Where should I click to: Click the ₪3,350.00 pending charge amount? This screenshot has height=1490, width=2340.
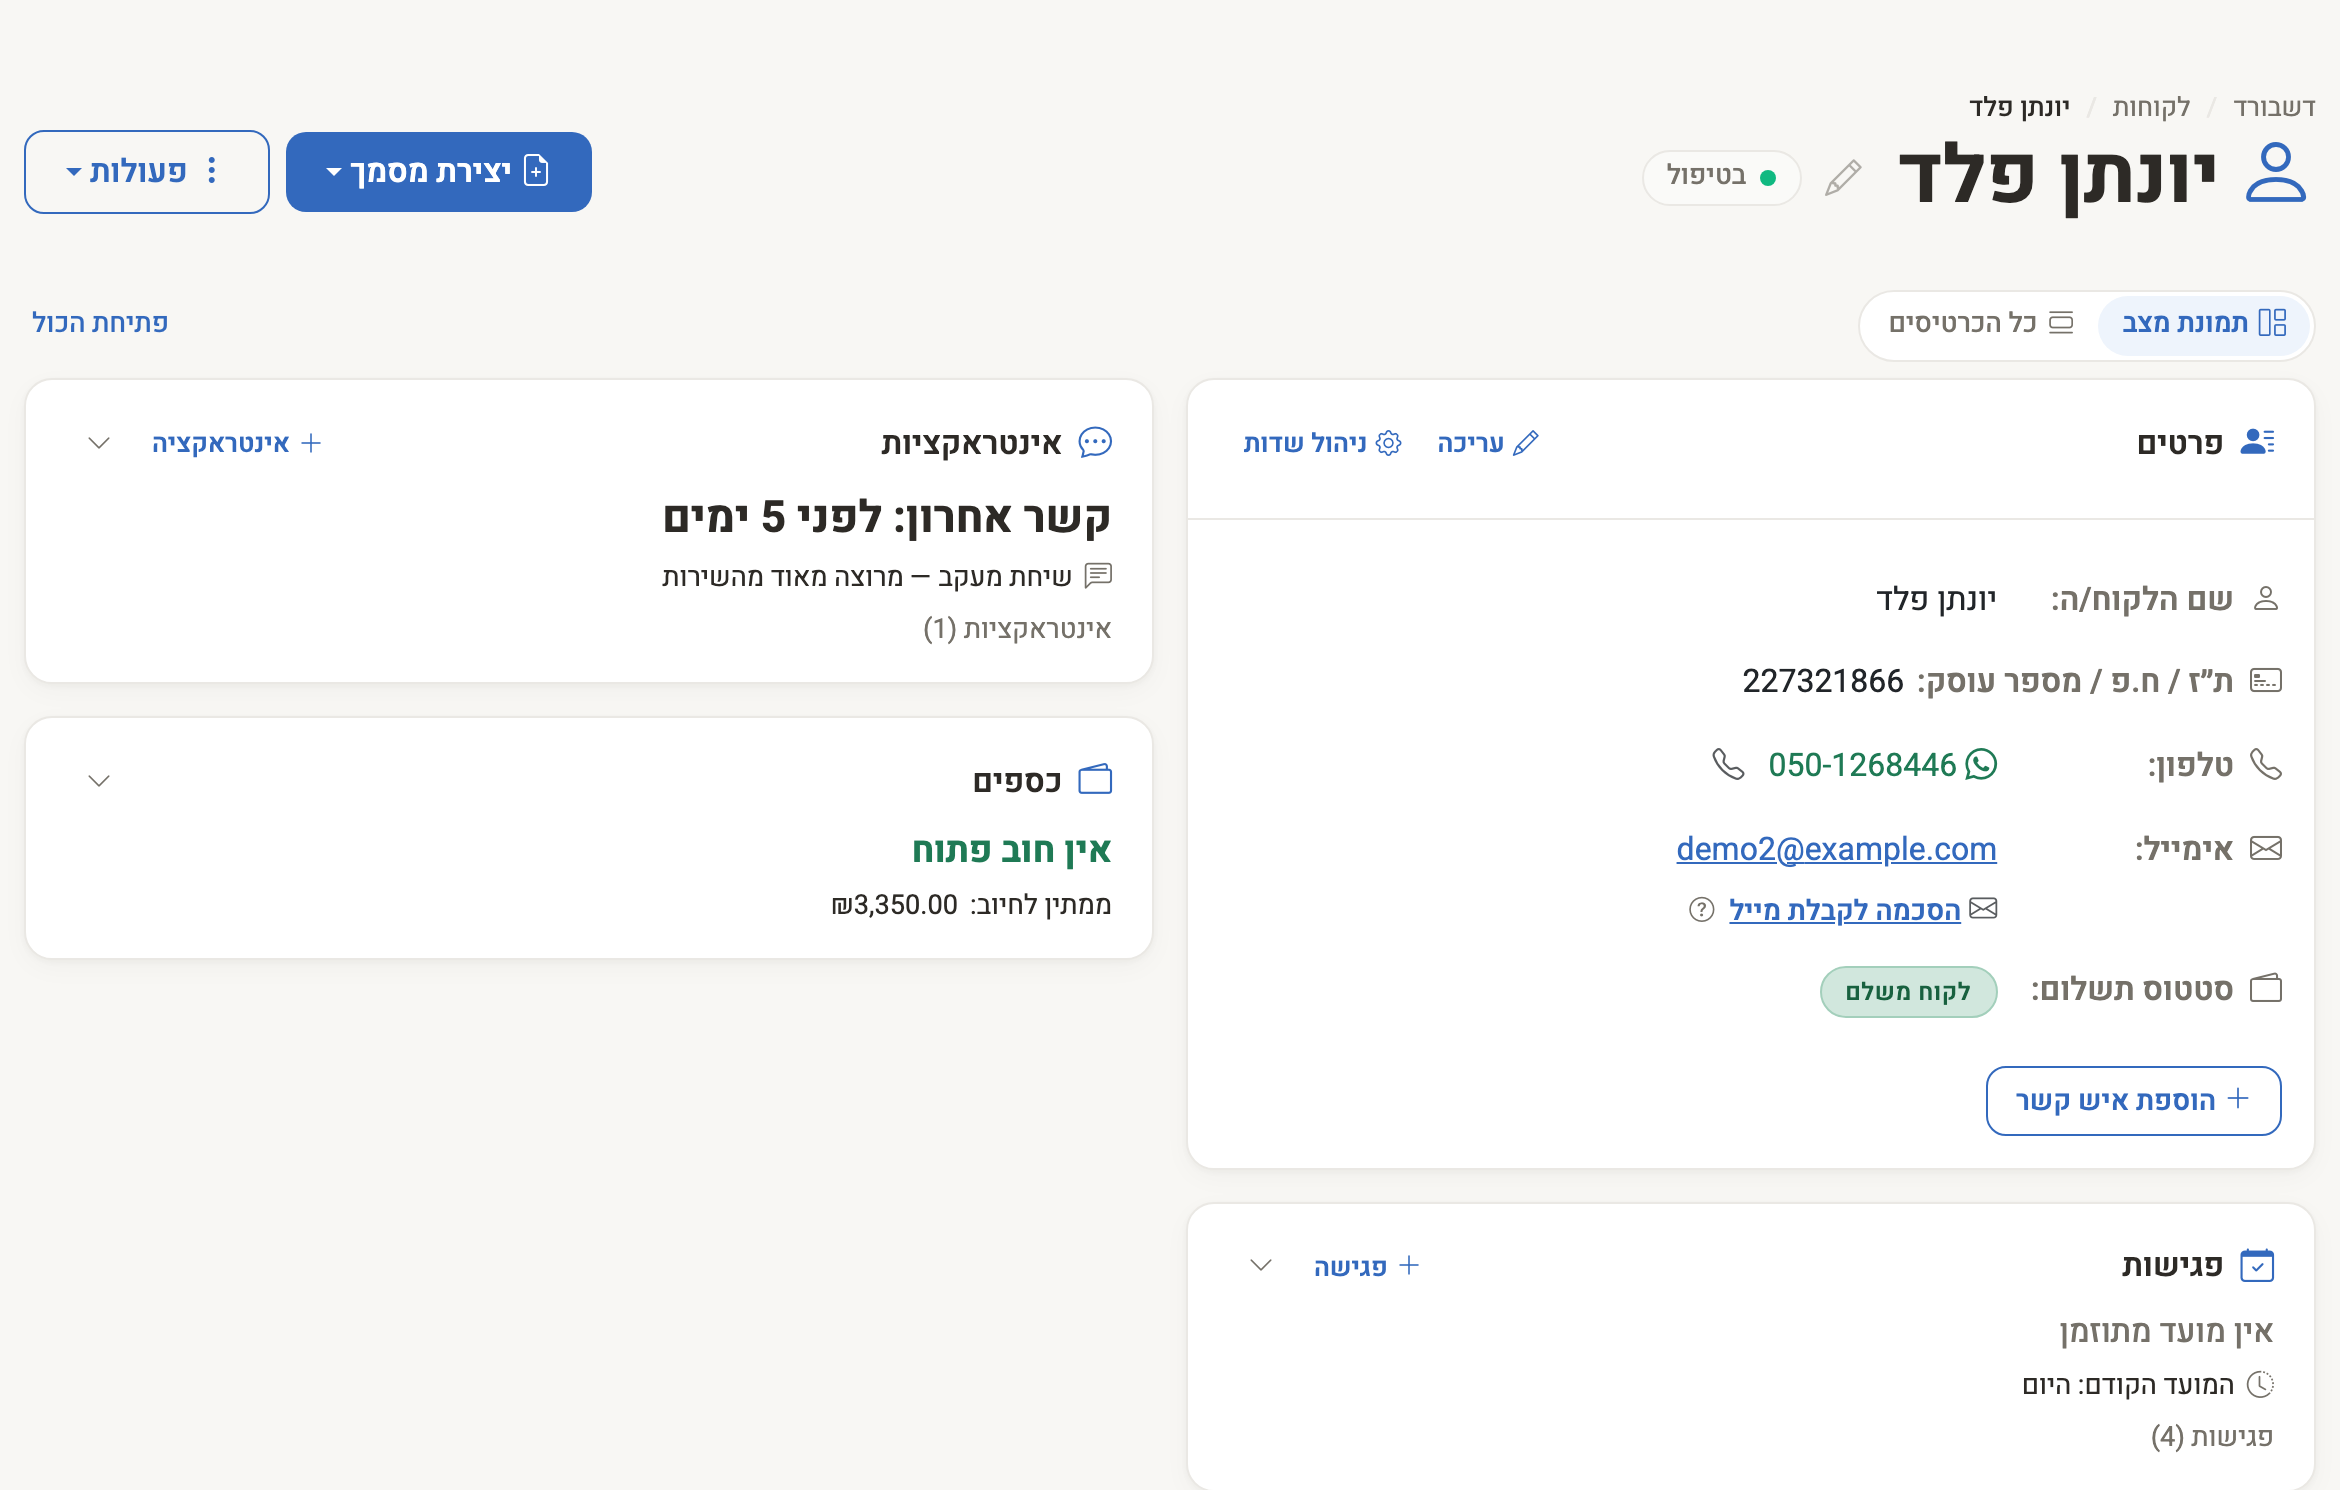[x=894, y=905]
